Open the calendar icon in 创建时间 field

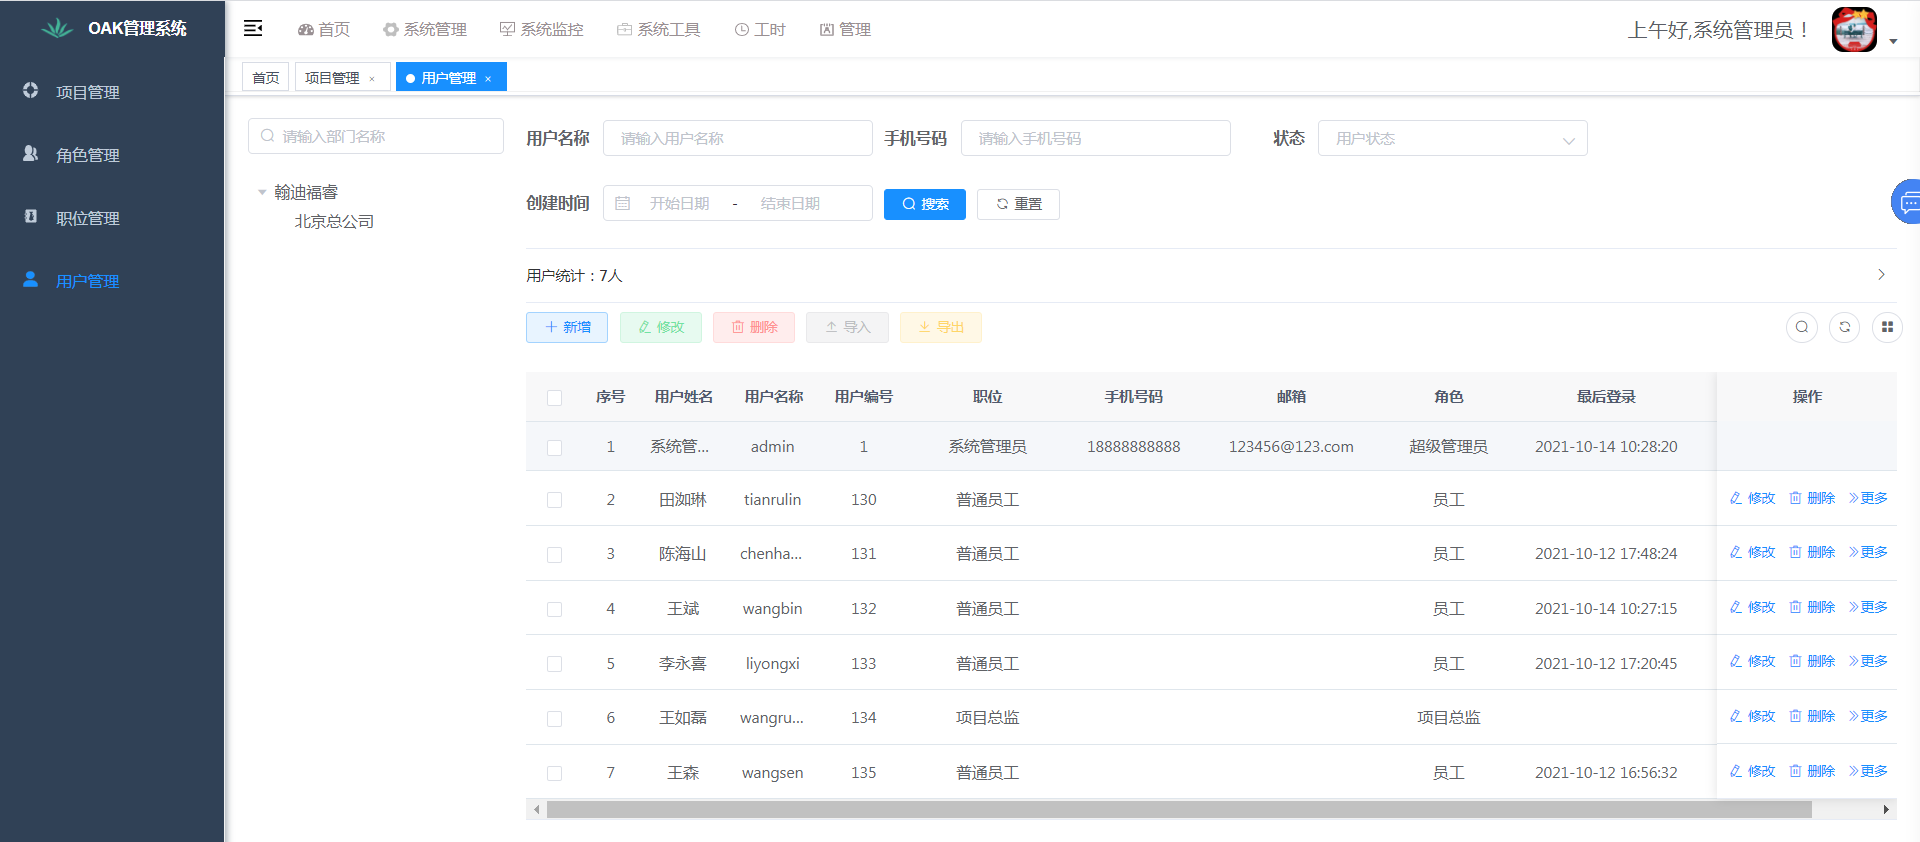623,204
